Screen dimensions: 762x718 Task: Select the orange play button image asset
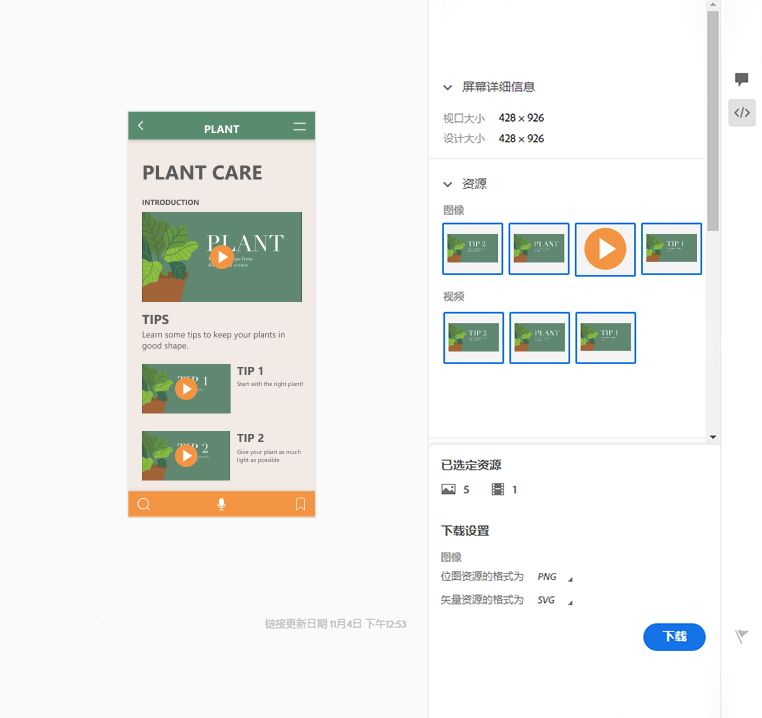pos(605,249)
